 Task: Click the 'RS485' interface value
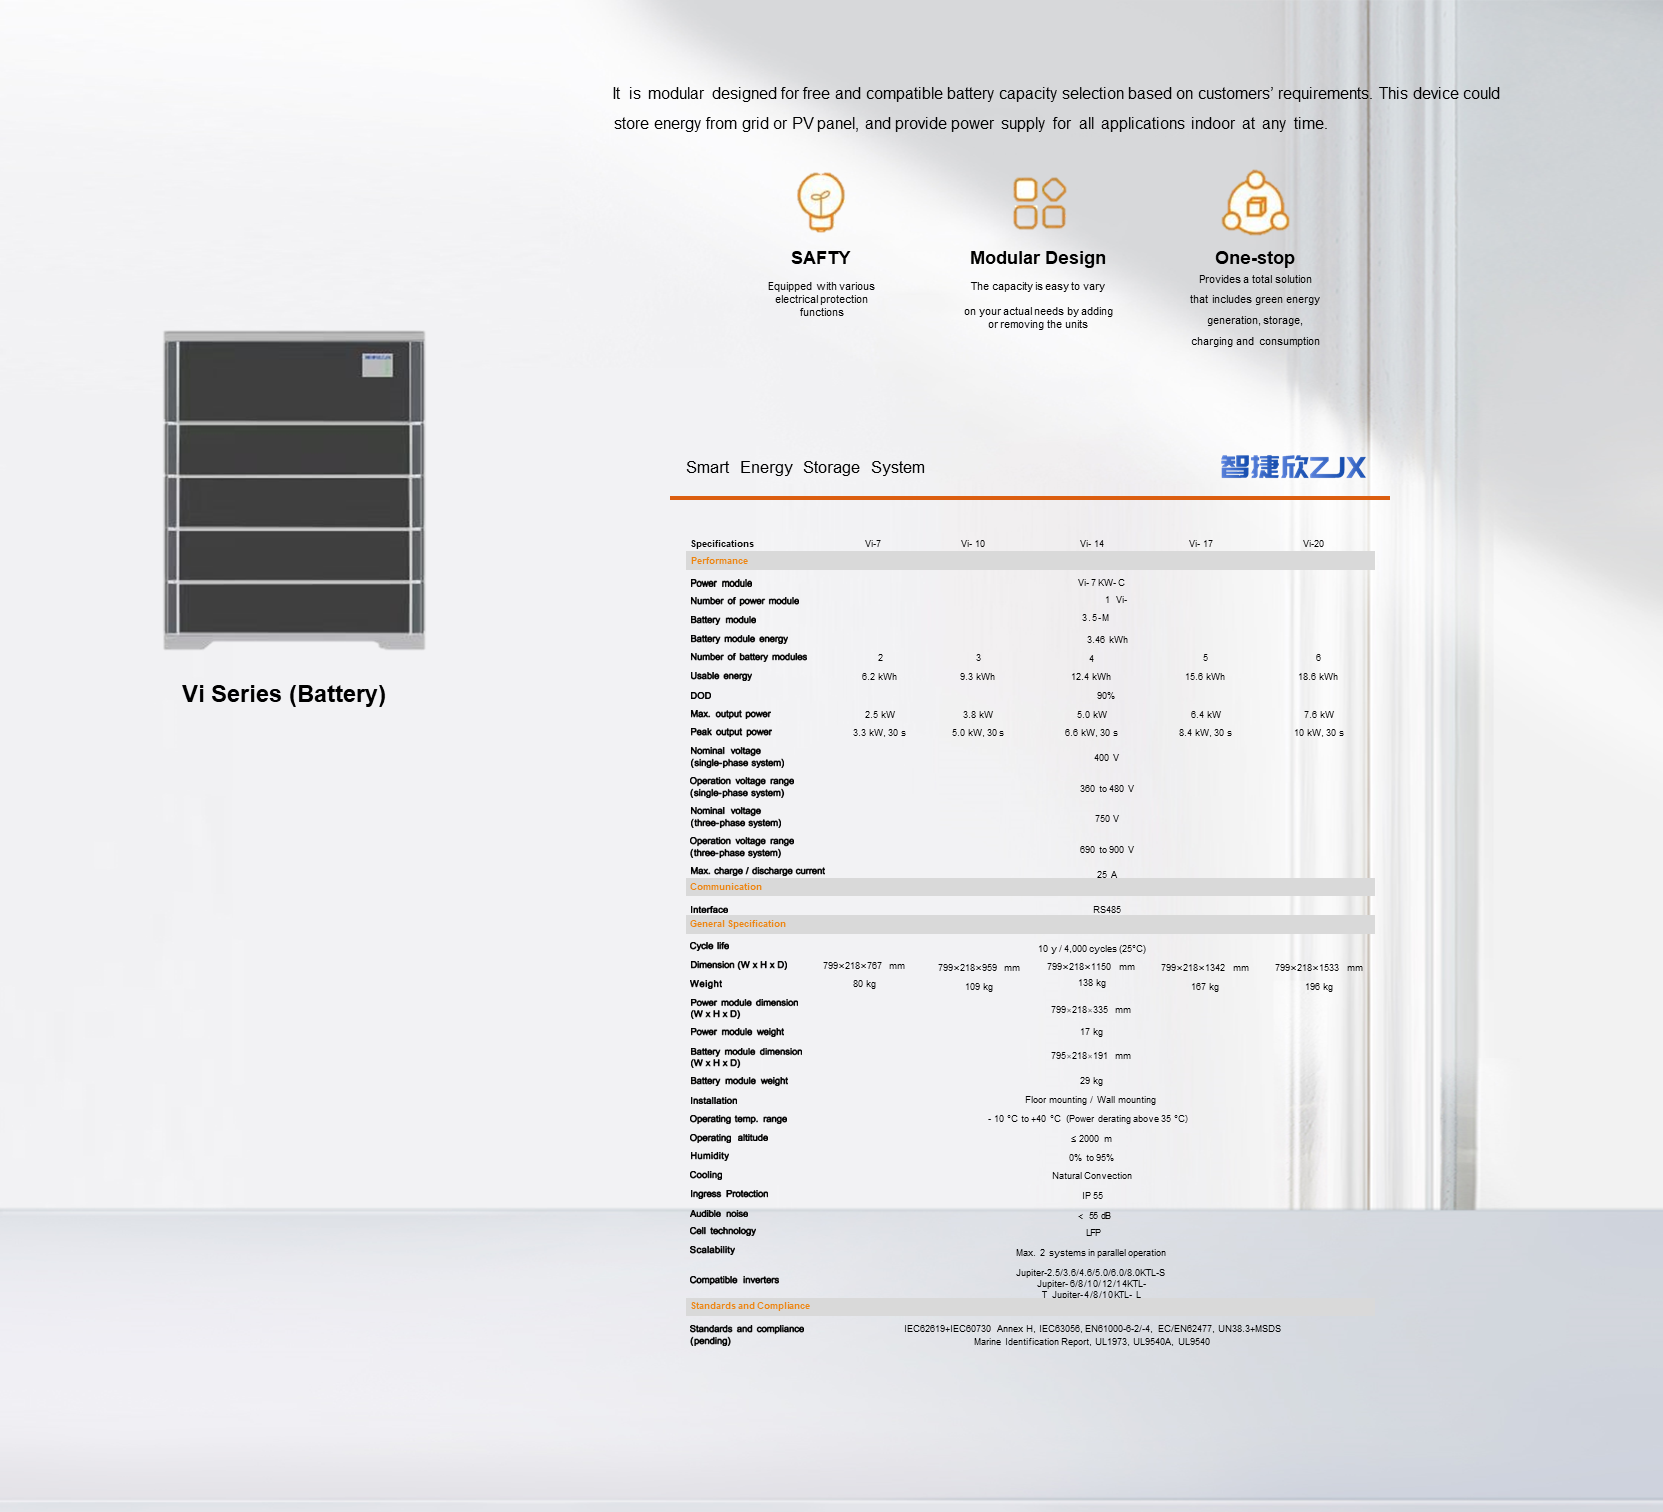tap(1107, 910)
